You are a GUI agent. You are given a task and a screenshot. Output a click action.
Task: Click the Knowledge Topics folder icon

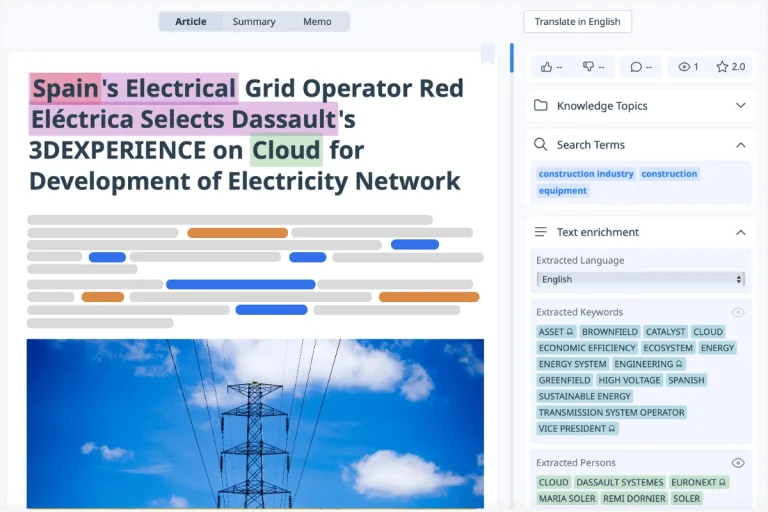[541, 106]
